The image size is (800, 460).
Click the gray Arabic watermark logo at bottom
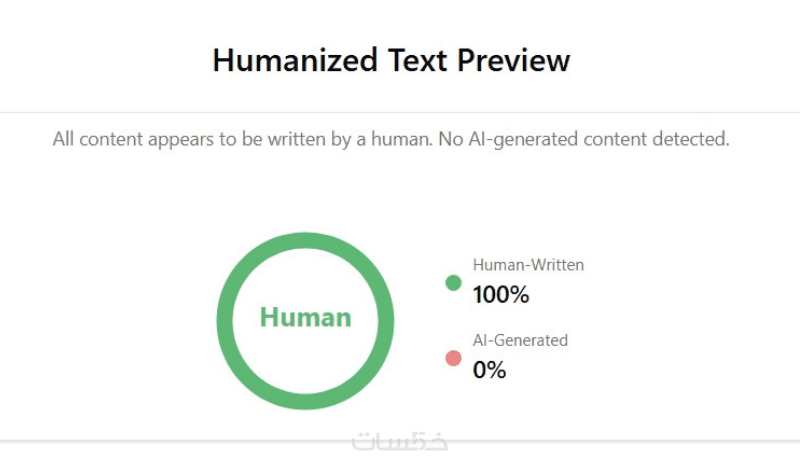click(400, 441)
